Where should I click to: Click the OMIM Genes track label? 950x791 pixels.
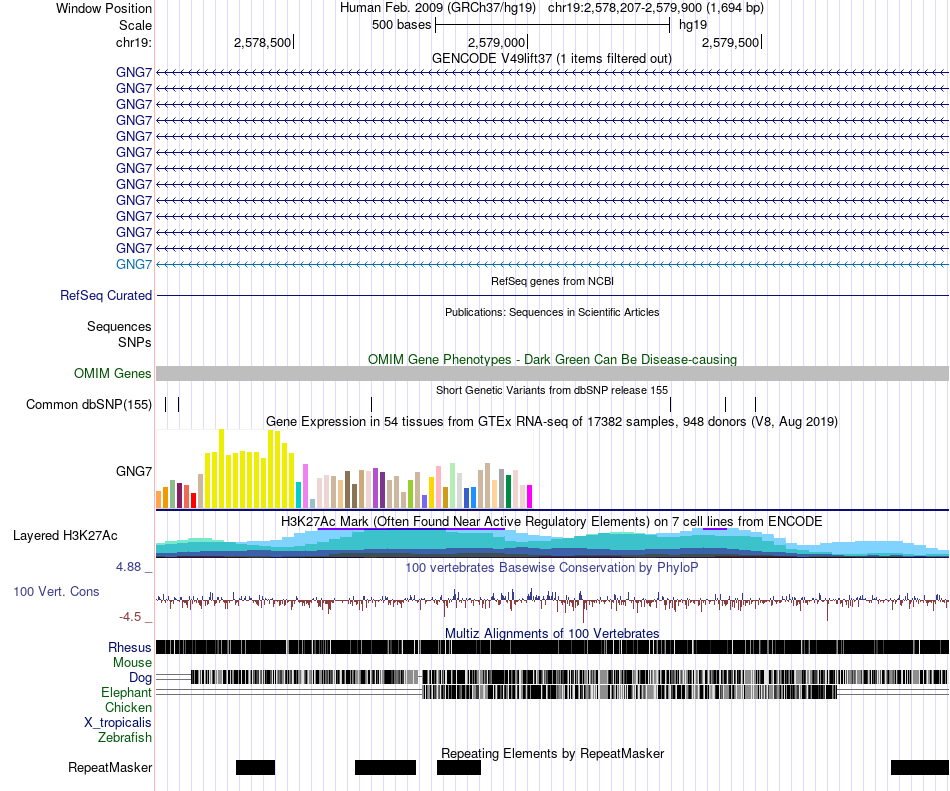(x=113, y=374)
